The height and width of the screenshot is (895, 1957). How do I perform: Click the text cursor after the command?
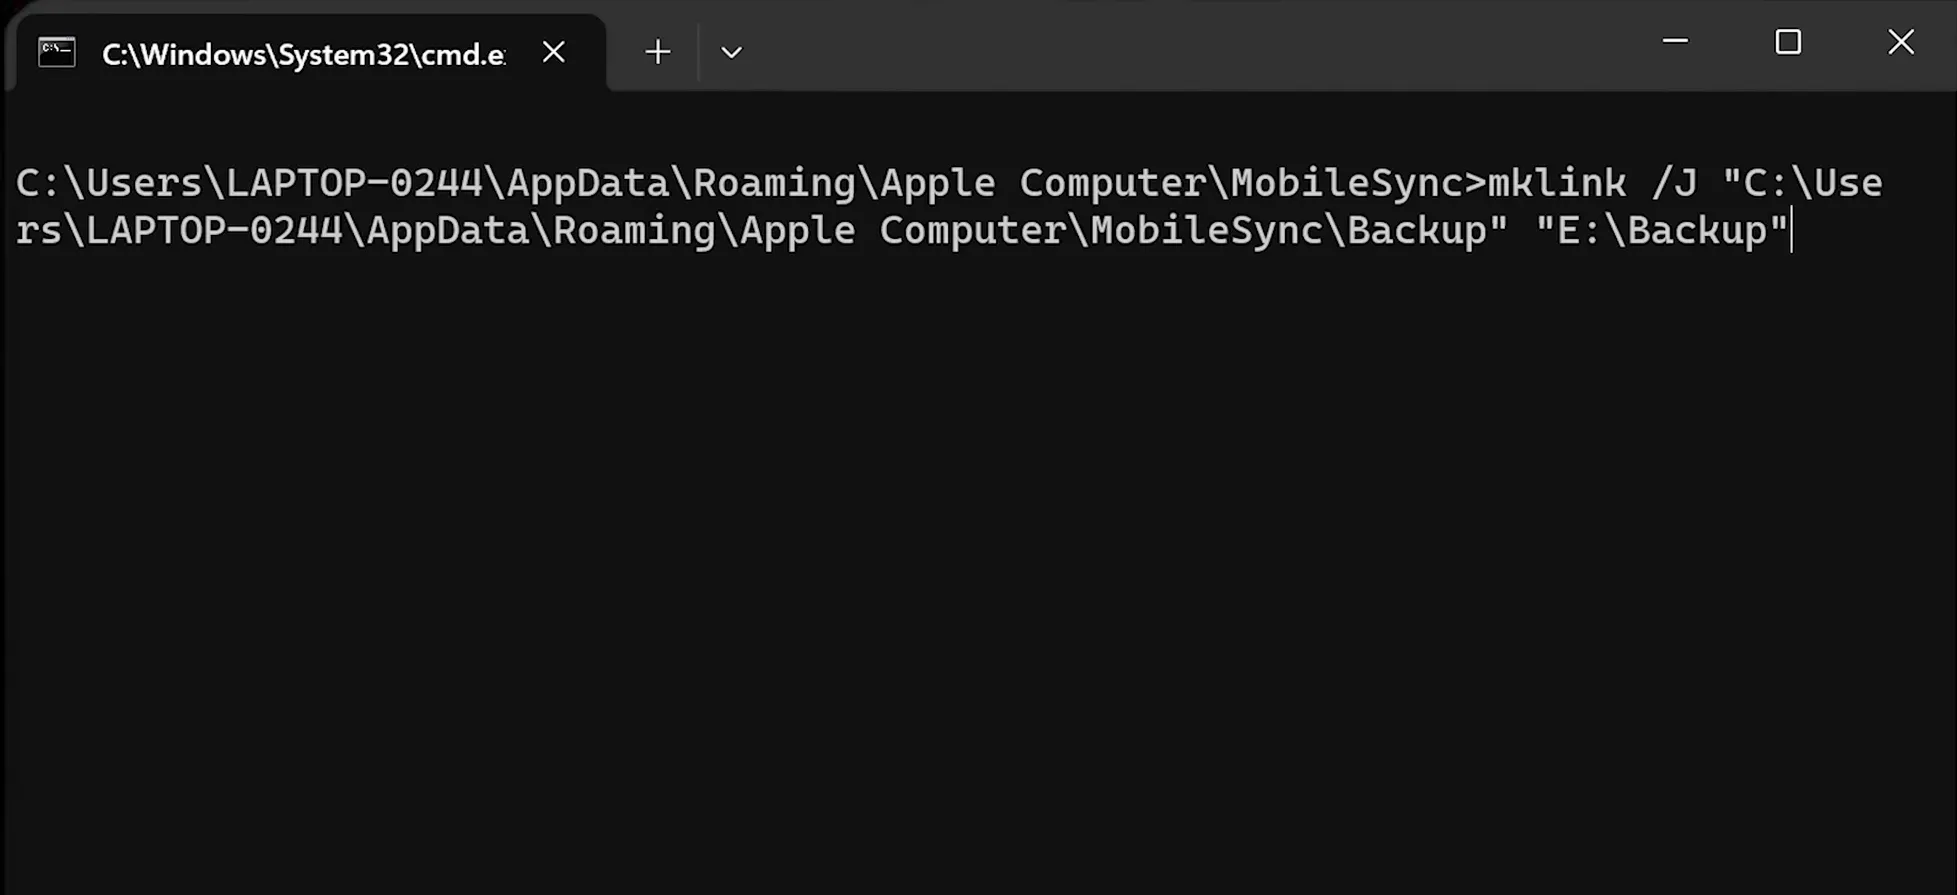tap(1793, 231)
